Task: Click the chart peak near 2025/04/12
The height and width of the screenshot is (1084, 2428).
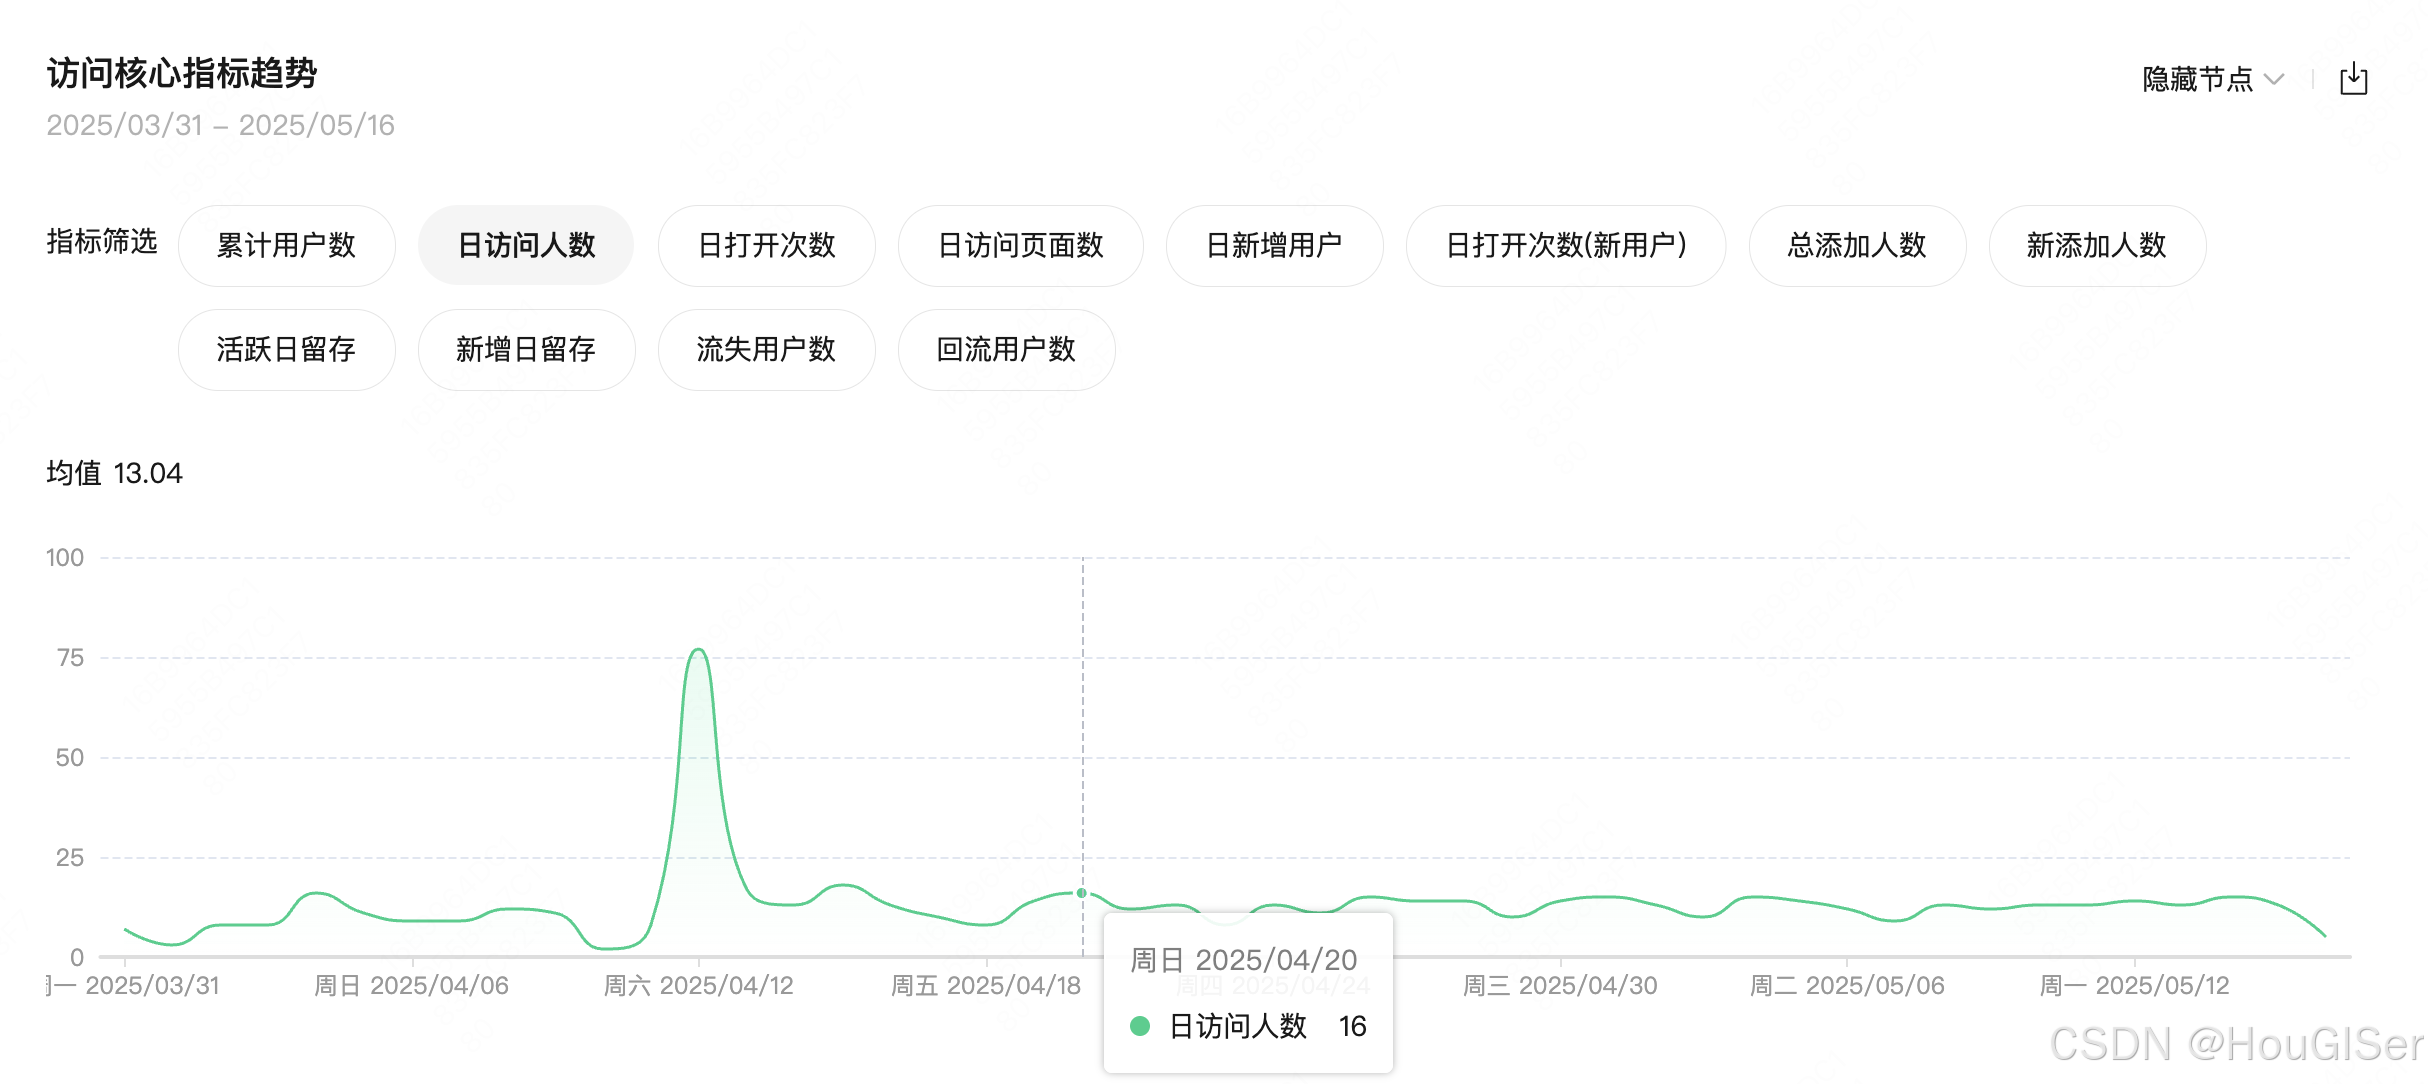Action: [x=698, y=651]
